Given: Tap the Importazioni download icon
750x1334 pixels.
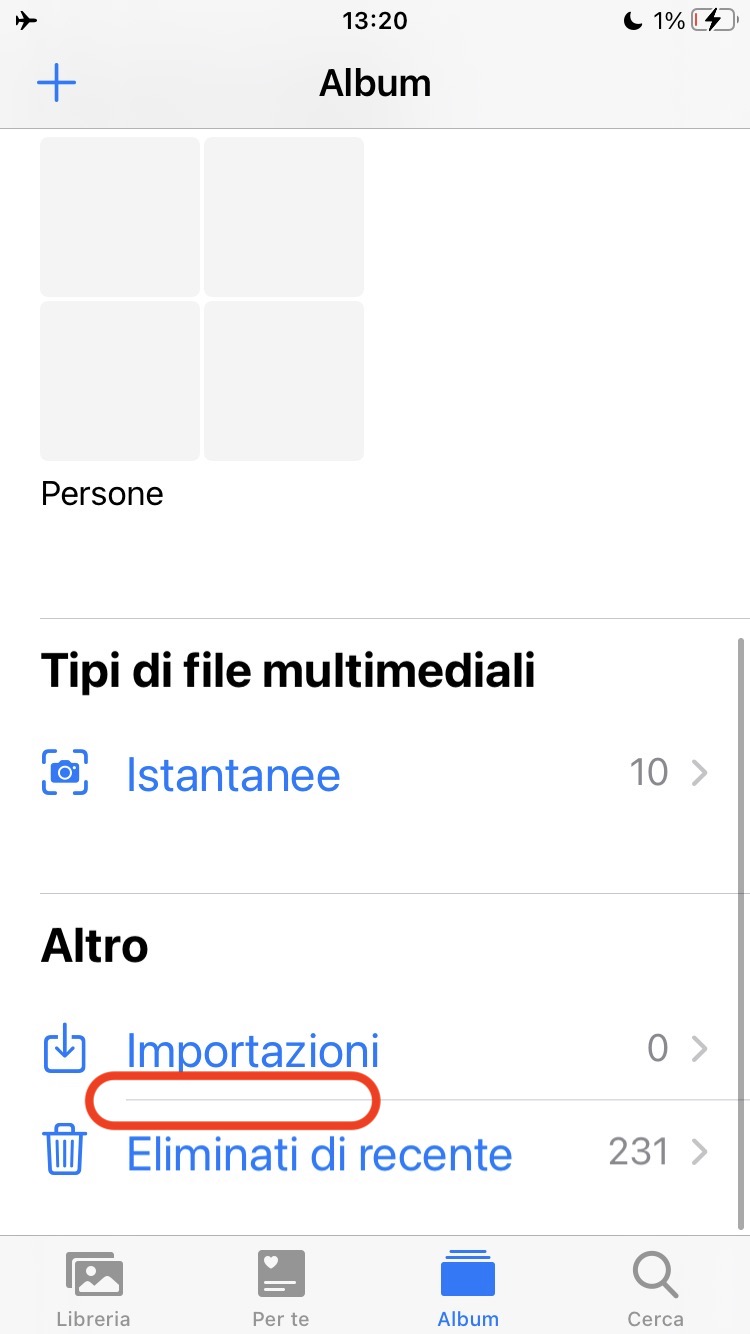Looking at the screenshot, I should click(65, 1050).
